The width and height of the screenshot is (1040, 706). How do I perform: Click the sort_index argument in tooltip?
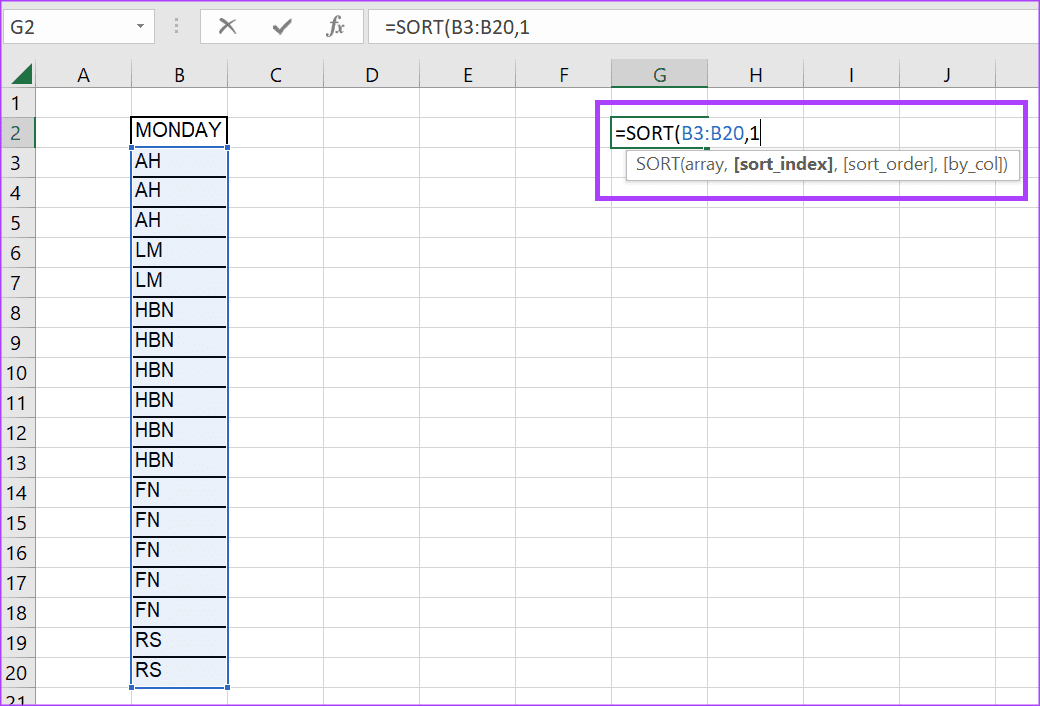pyautogui.click(x=783, y=165)
